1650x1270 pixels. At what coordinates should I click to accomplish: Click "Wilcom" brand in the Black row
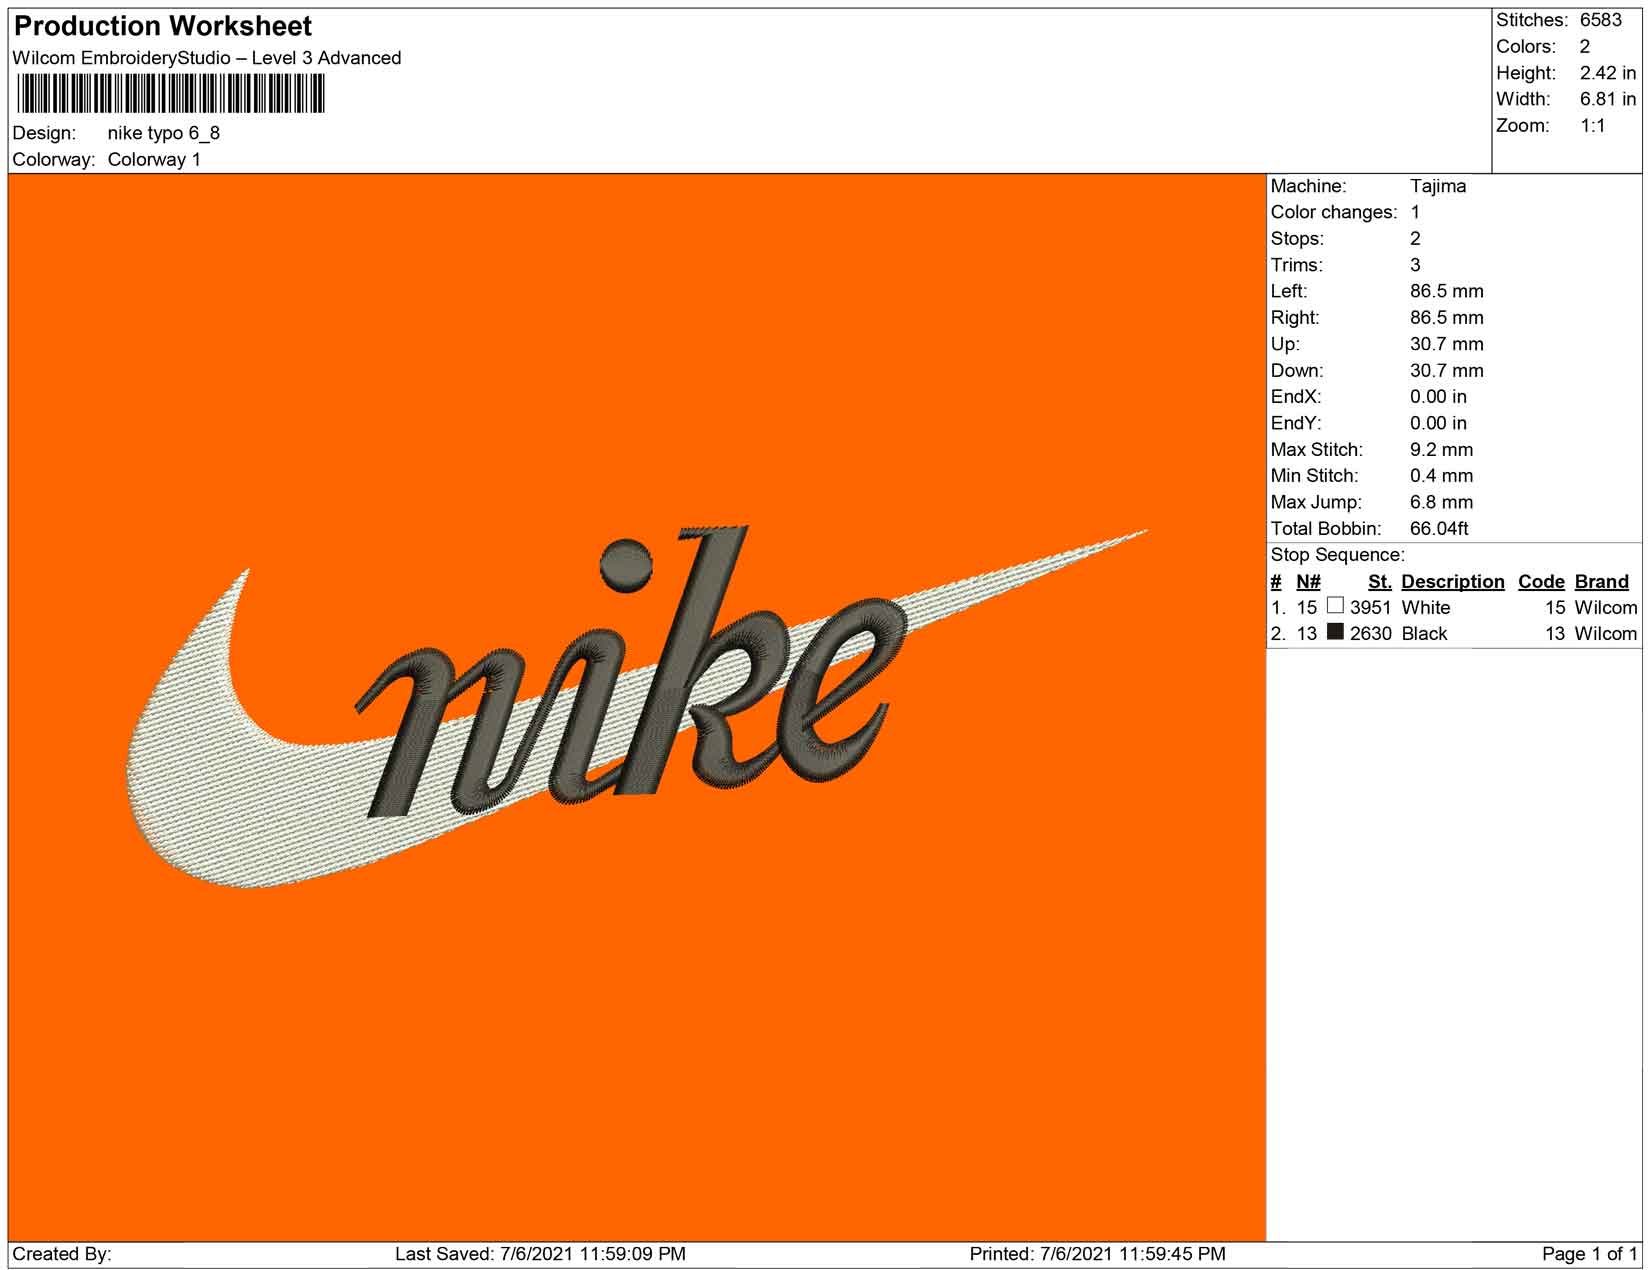click(x=1606, y=633)
